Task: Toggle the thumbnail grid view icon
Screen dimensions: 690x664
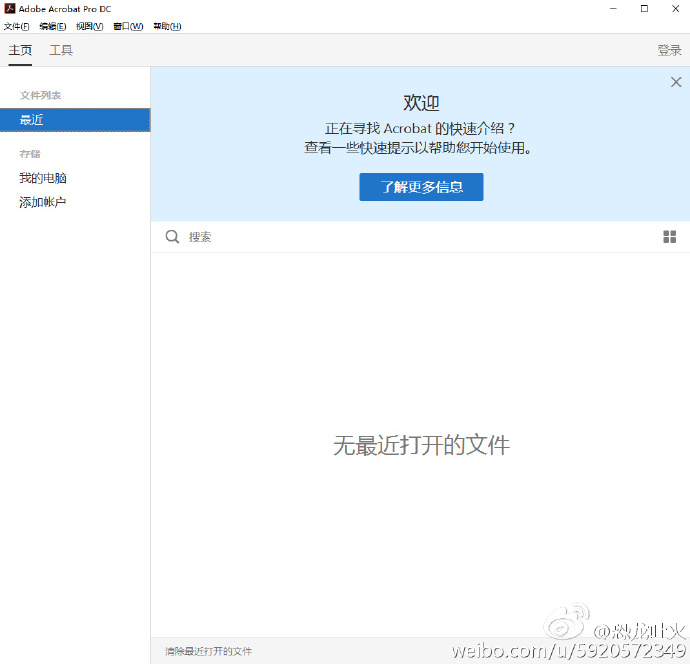Action: (670, 237)
